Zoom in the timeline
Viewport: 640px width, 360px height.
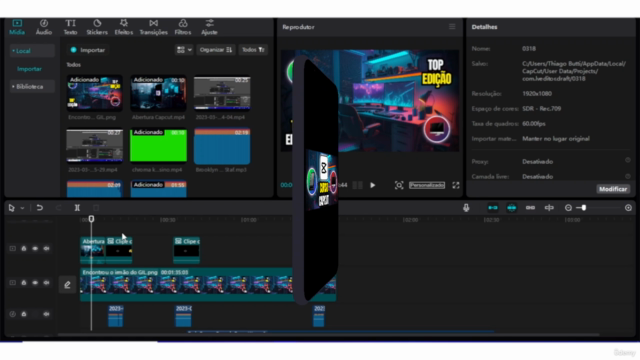pos(628,208)
